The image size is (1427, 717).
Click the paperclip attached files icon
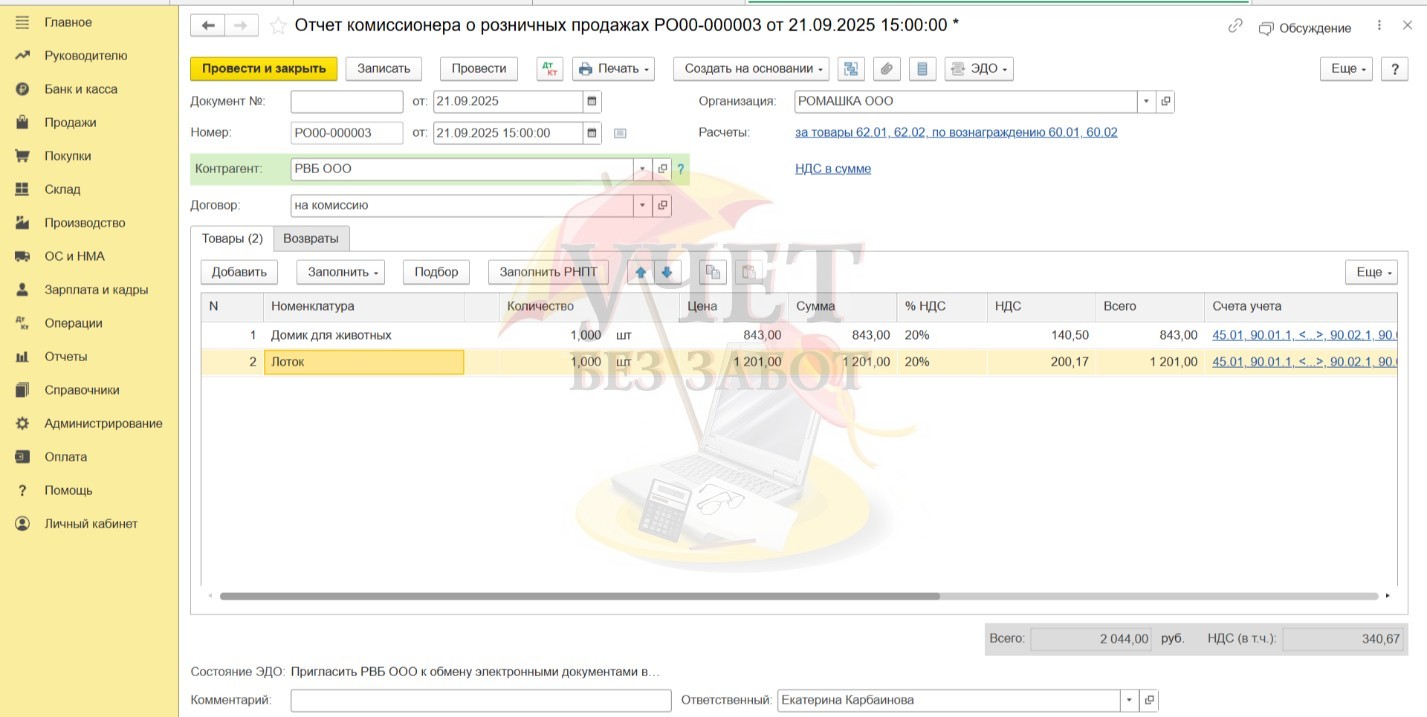coord(885,69)
